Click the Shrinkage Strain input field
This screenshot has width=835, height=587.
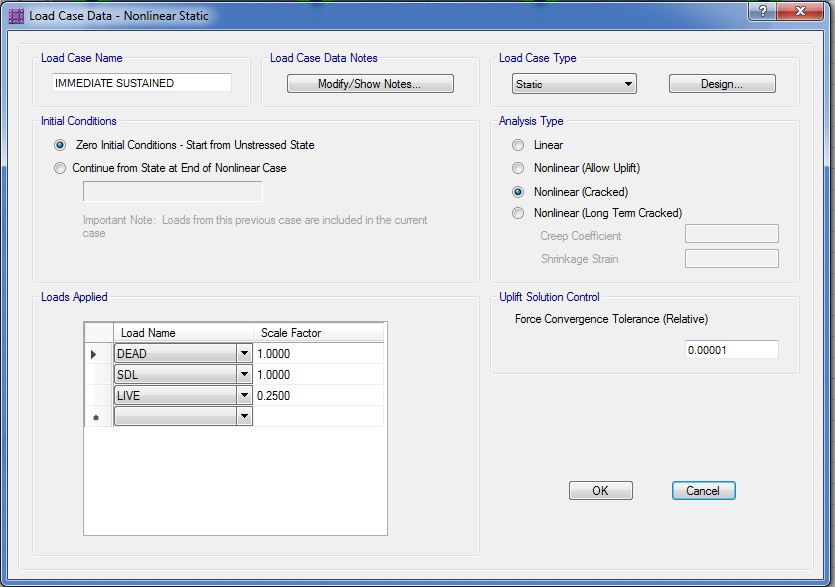732,259
